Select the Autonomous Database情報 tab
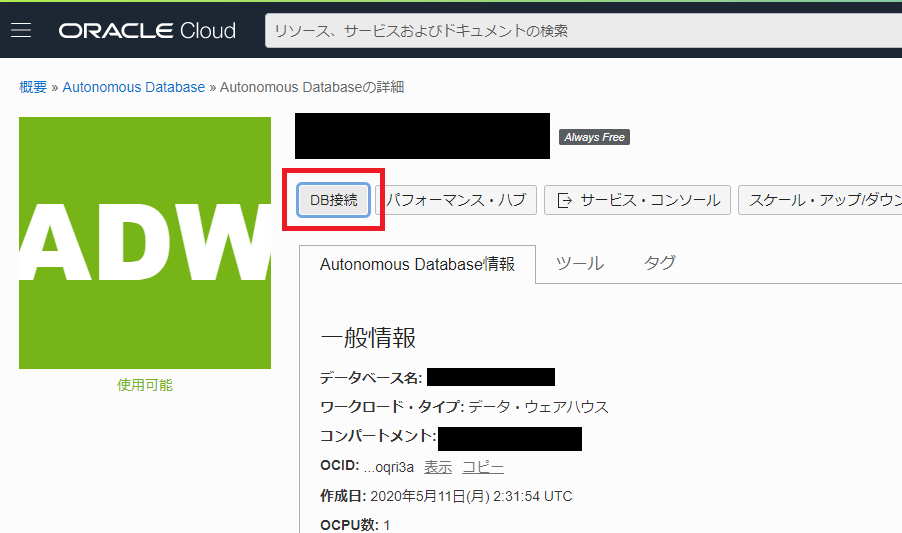The width and height of the screenshot is (902, 533). coord(417,264)
